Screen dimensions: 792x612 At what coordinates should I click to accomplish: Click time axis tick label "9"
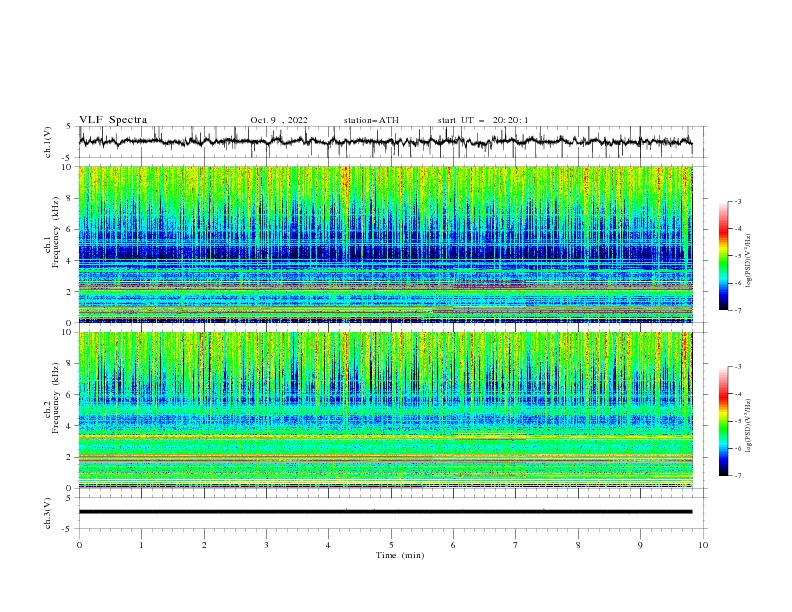(640, 545)
